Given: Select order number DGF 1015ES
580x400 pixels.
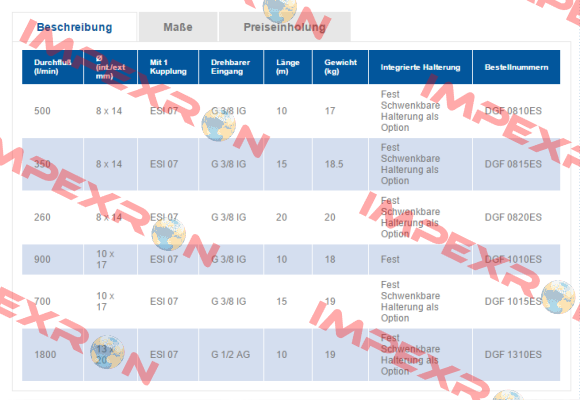Looking at the screenshot, I should point(513,302).
